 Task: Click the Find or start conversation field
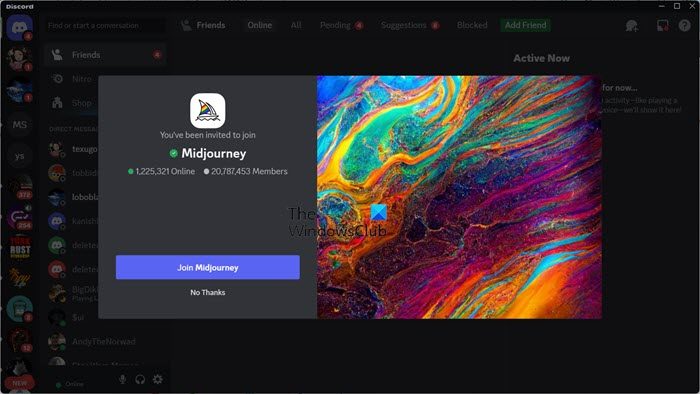(105, 25)
